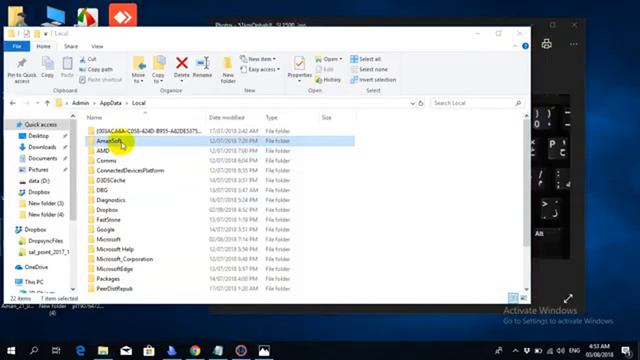This screenshot has width=640, height=360.
Task: Select the D3DSCache folder
Action: coord(111,180)
